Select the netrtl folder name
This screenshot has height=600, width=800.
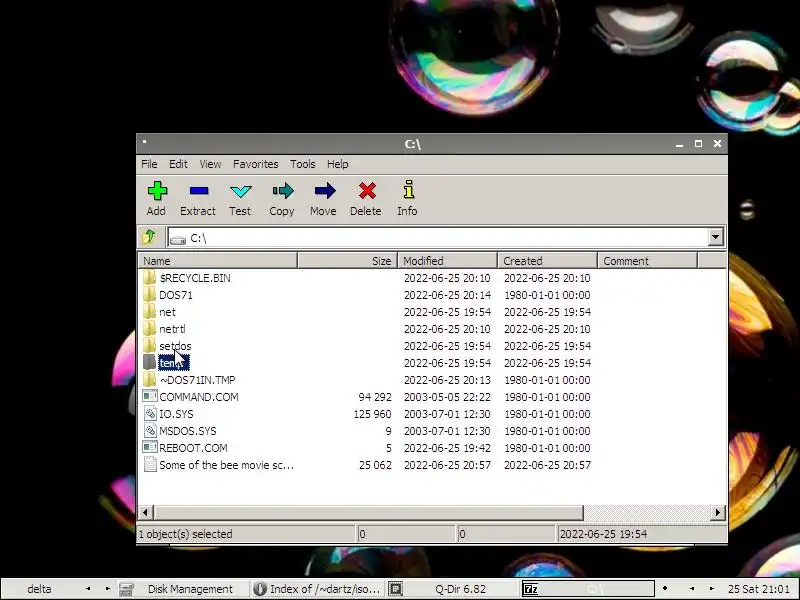[x=172, y=329]
